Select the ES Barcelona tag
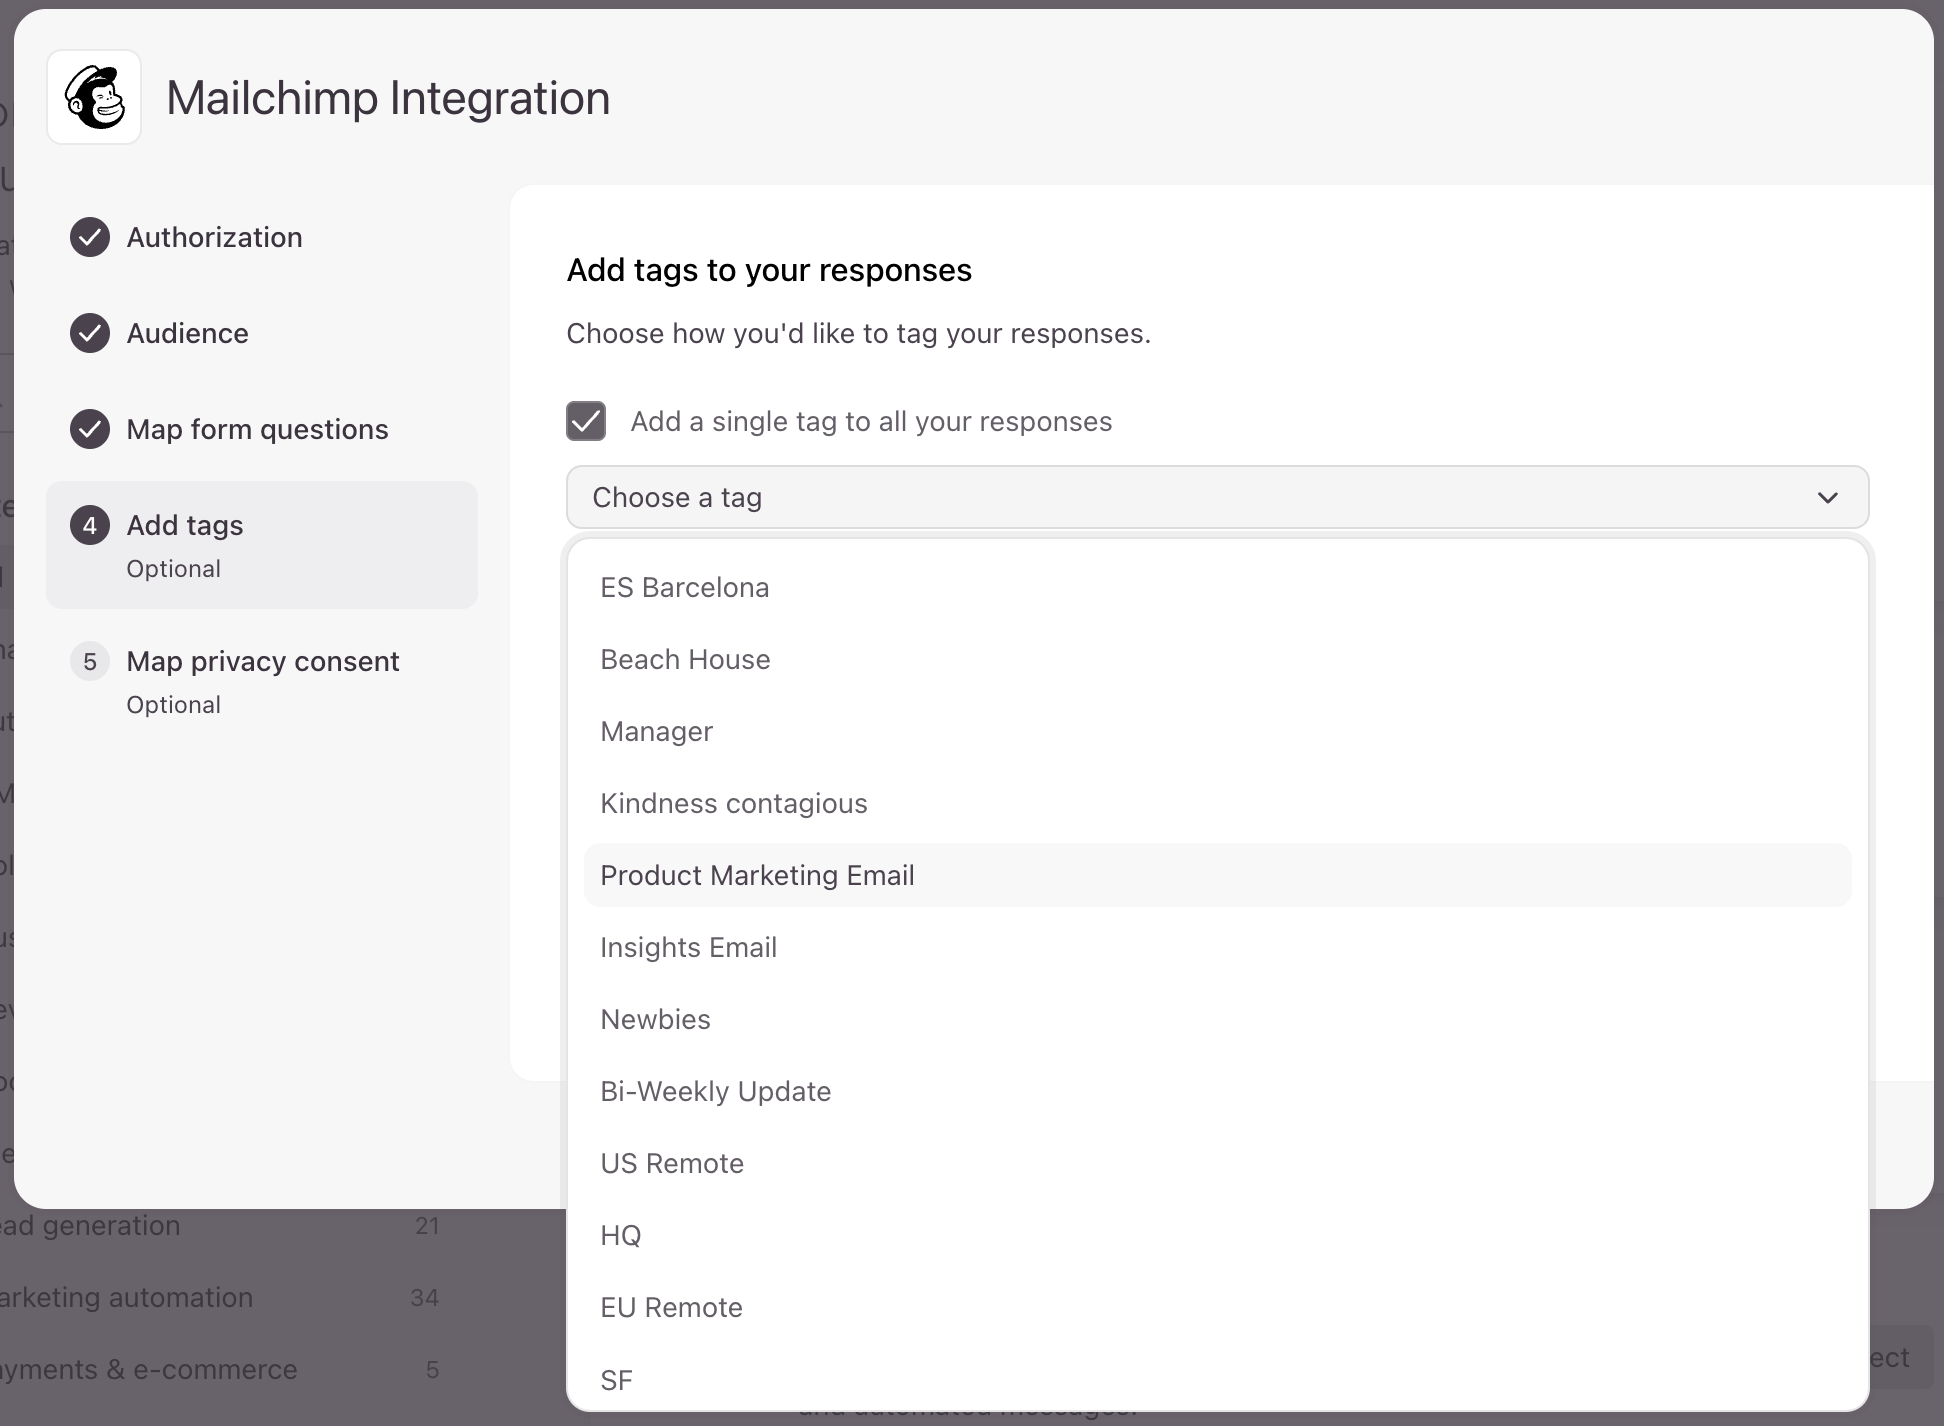The image size is (1944, 1426). 1217,587
